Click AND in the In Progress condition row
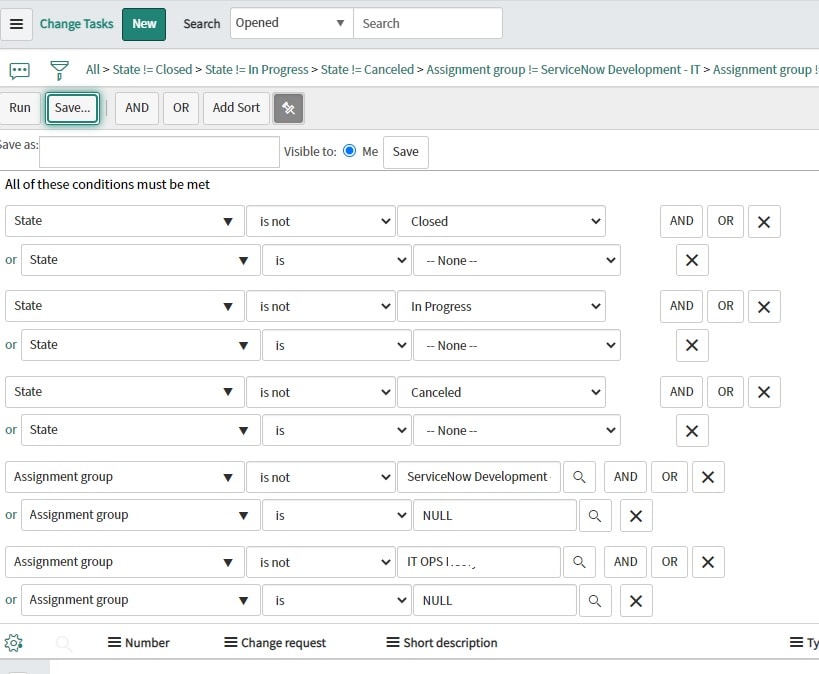 pyautogui.click(x=682, y=306)
